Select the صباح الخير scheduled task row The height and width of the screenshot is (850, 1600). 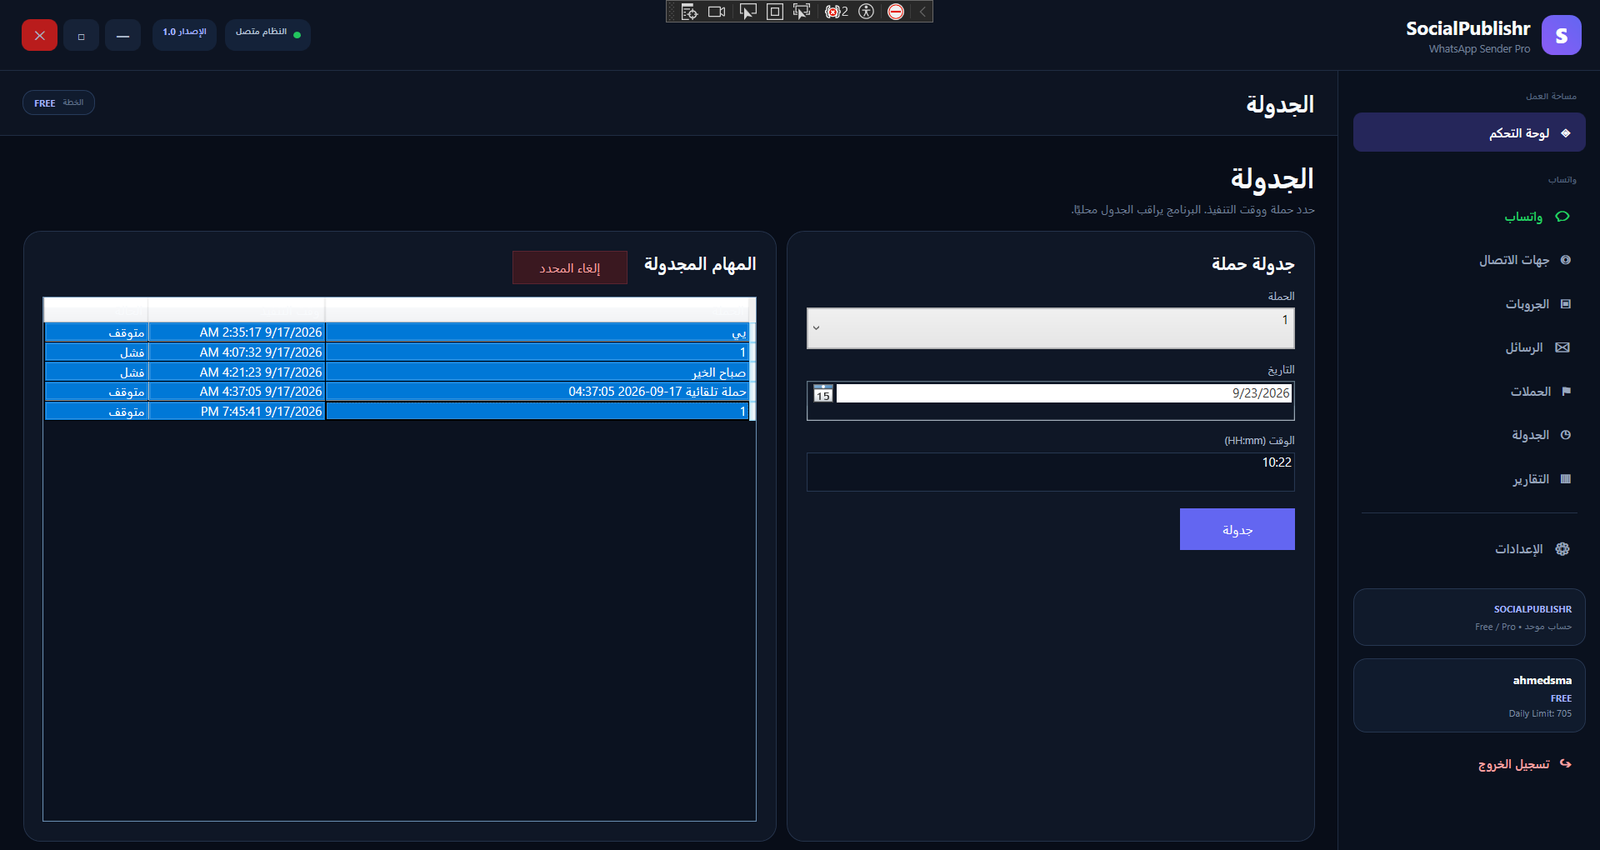pos(399,372)
